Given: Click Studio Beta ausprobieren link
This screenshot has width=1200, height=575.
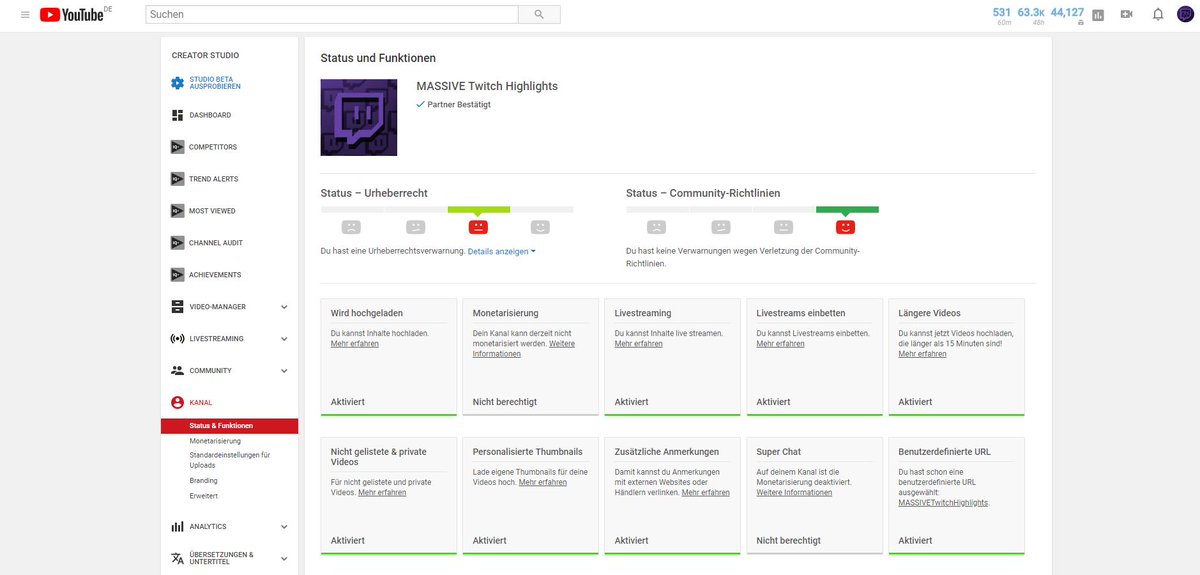Looking at the screenshot, I should 215,83.
